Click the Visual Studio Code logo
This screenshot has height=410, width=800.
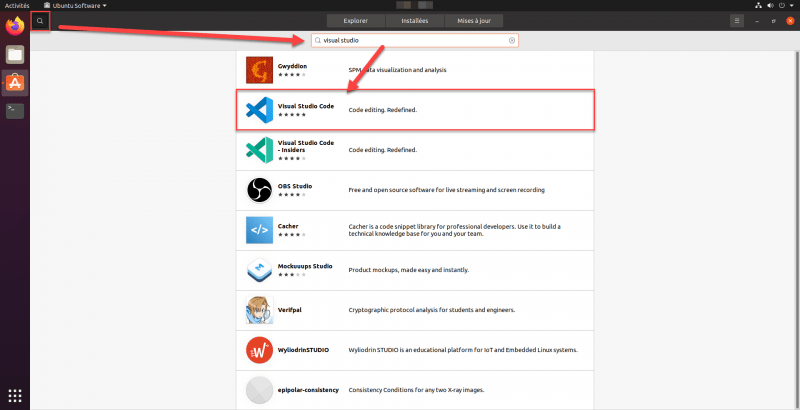[259, 110]
